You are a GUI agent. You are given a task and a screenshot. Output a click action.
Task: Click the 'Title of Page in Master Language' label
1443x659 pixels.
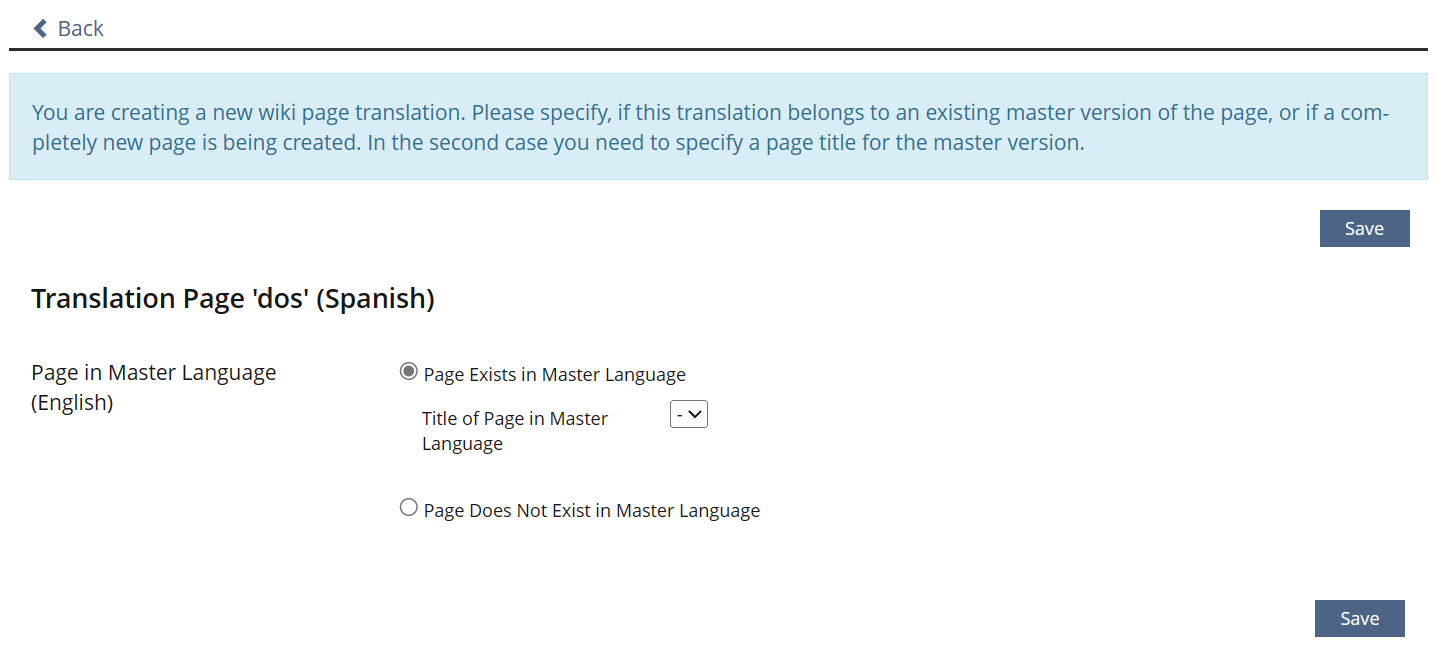point(514,419)
